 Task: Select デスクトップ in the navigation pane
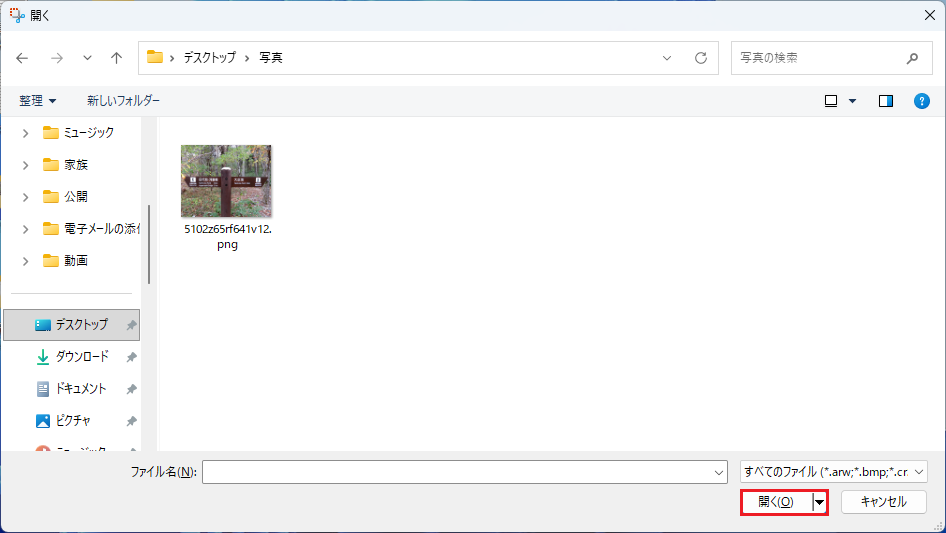pos(80,325)
